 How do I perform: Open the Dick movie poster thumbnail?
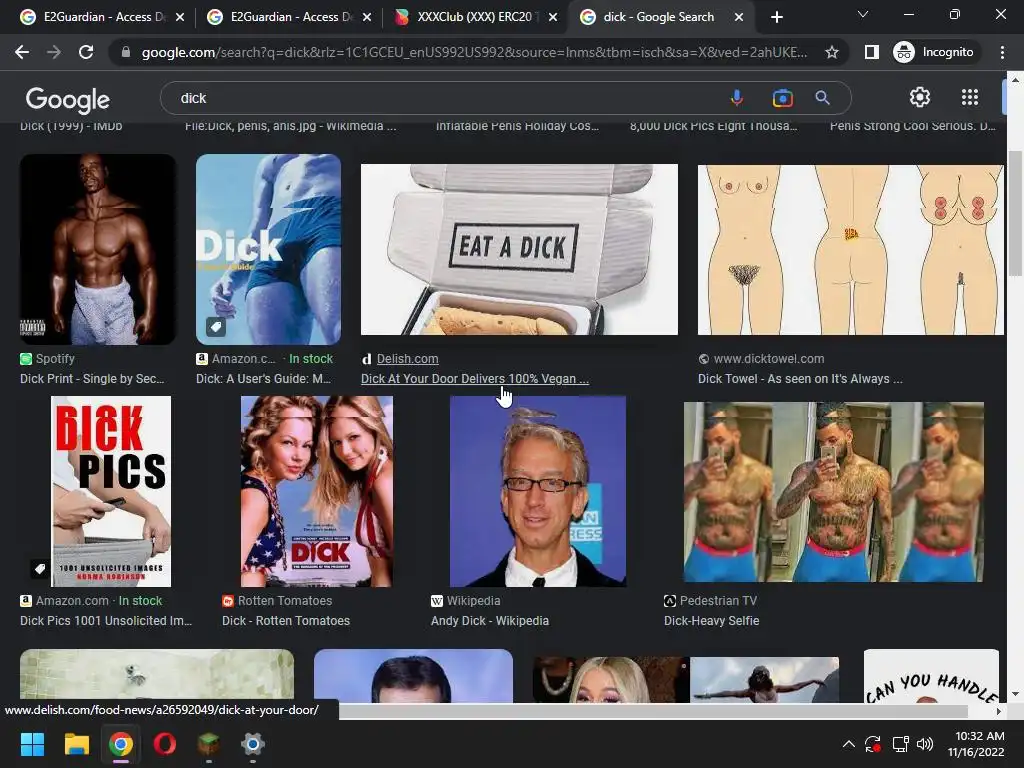click(317, 491)
